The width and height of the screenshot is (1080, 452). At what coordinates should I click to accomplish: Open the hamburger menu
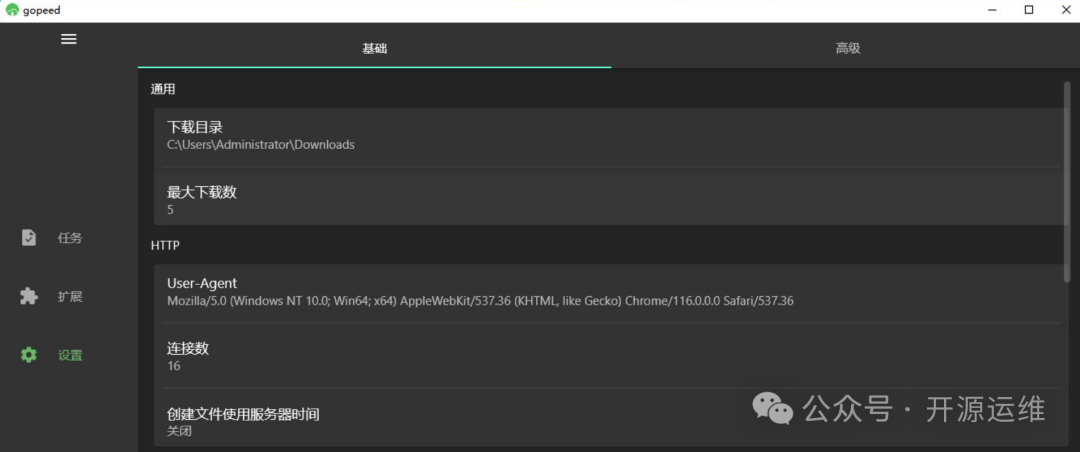pos(69,39)
